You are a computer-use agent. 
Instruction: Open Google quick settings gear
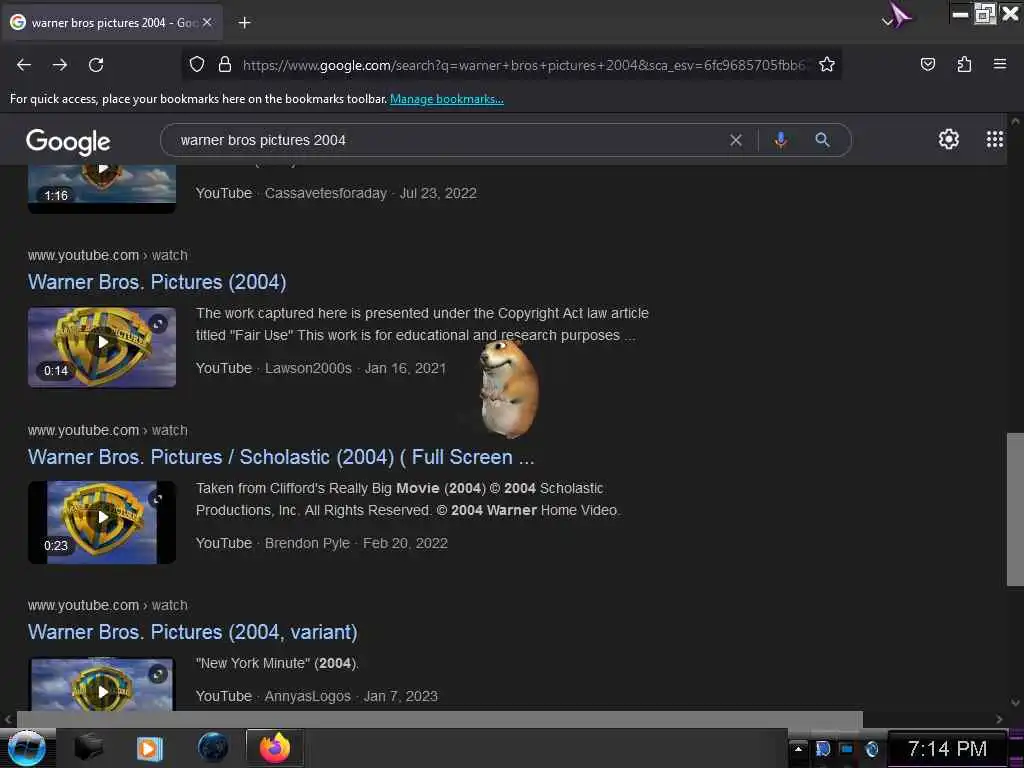(948, 139)
